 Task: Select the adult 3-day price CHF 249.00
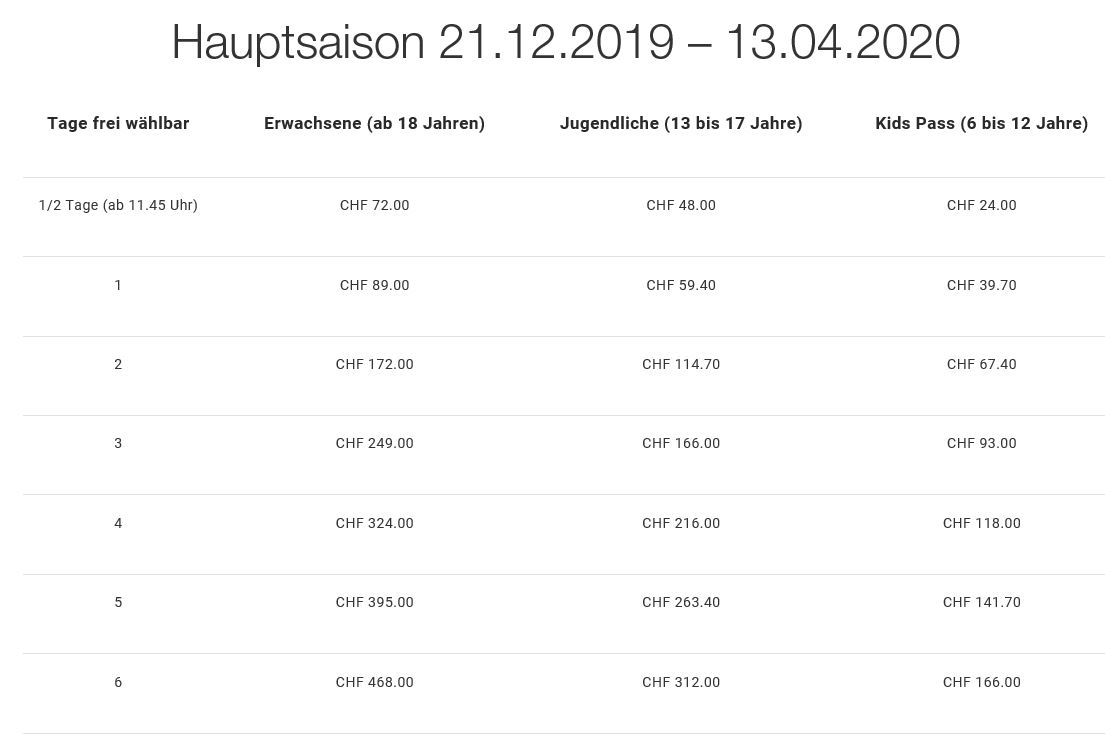click(374, 443)
